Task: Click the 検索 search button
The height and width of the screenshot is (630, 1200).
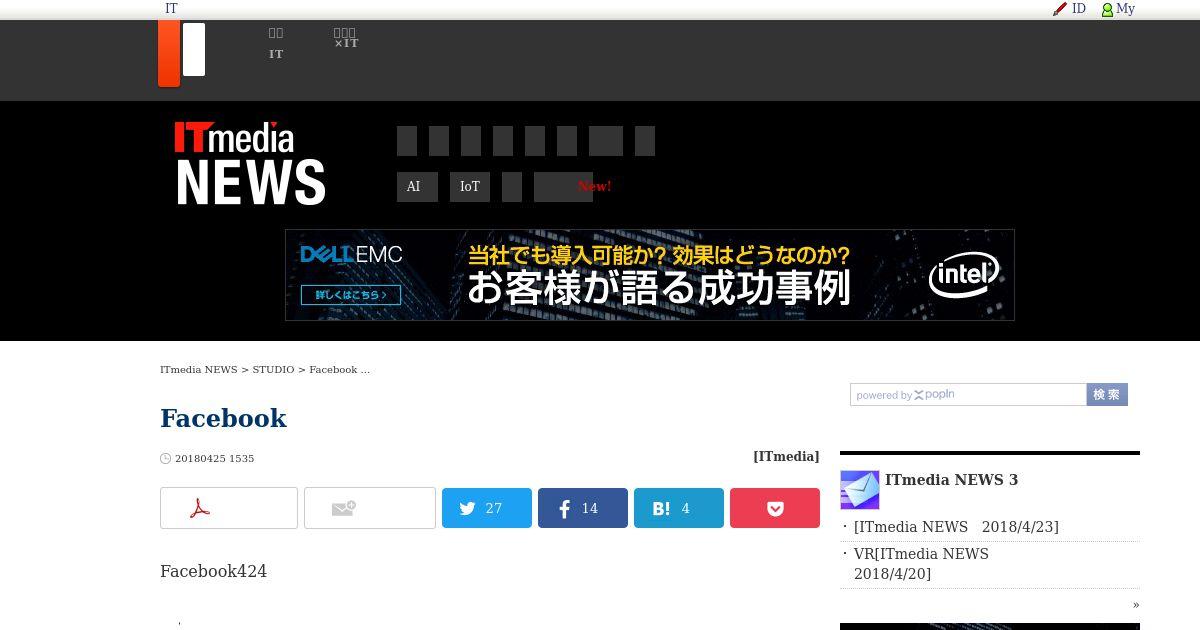Action: point(1107,395)
